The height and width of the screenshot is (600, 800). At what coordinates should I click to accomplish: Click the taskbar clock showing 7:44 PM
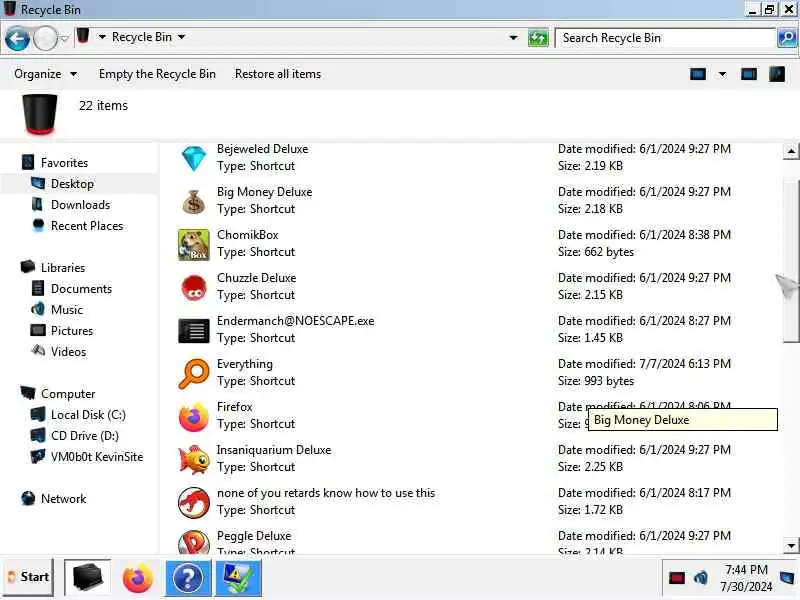746,578
